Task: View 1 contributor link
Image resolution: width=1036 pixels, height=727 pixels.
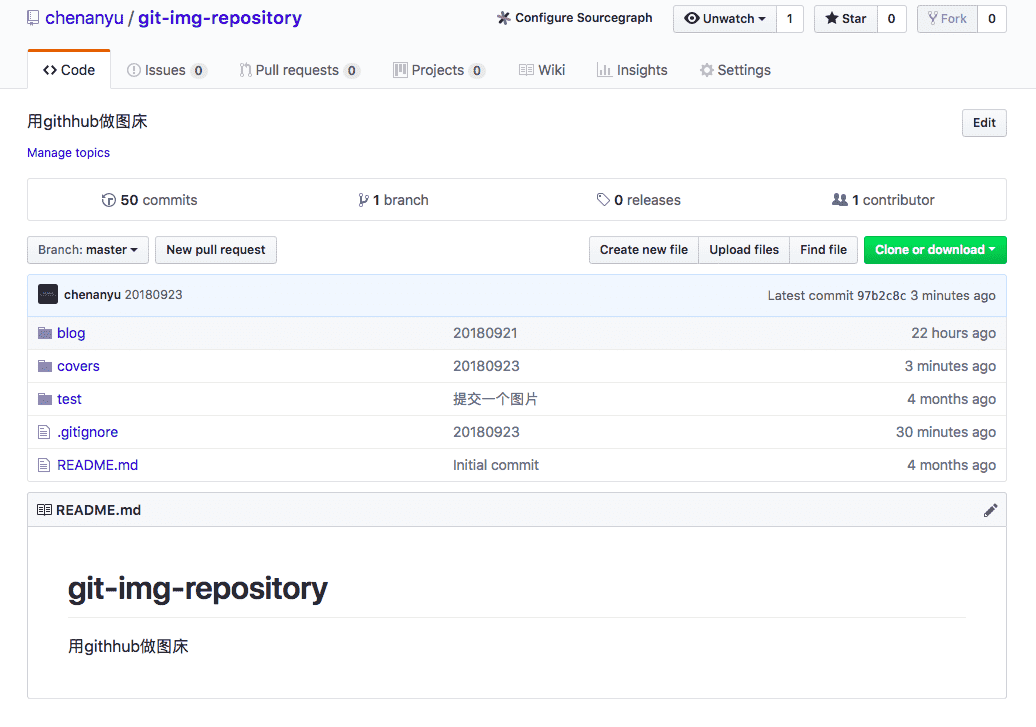Action: tap(883, 200)
